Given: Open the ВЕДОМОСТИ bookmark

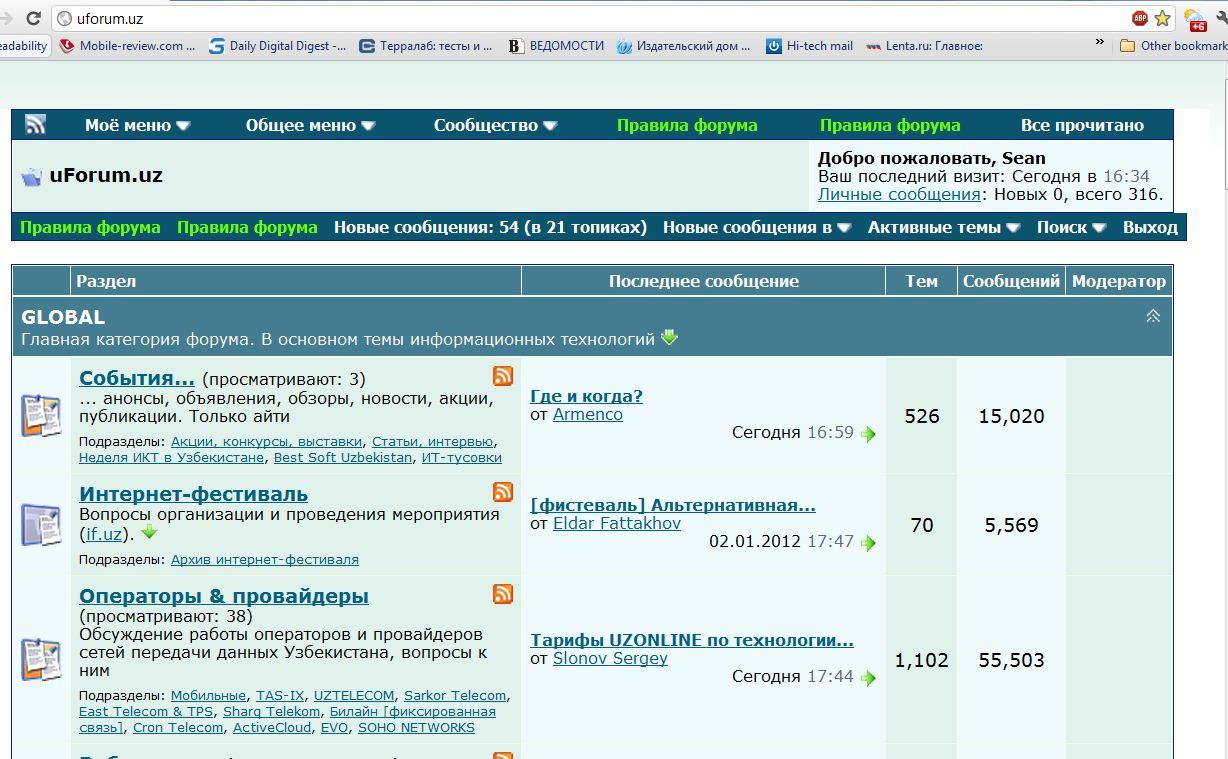Looking at the screenshot, I should point(557,45).
